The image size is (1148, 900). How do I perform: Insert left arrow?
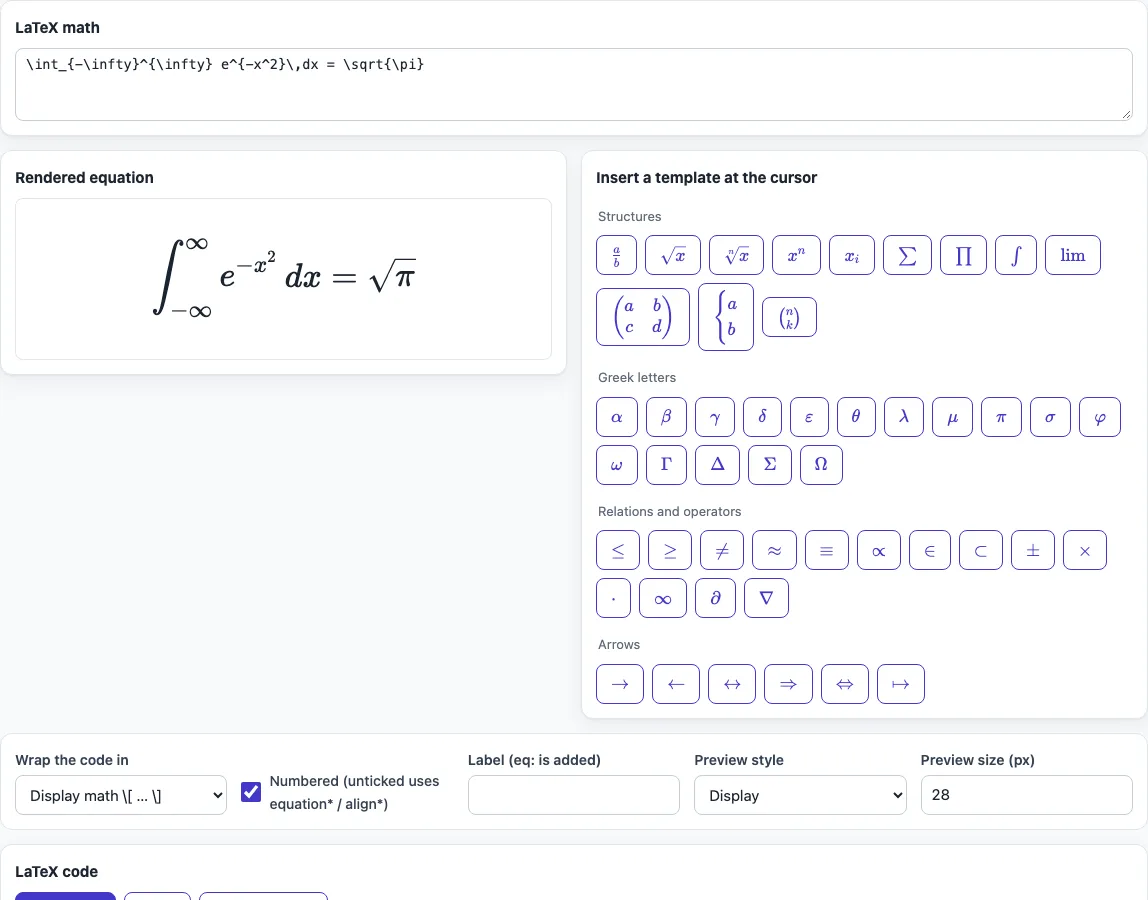[x=676, y=684]
